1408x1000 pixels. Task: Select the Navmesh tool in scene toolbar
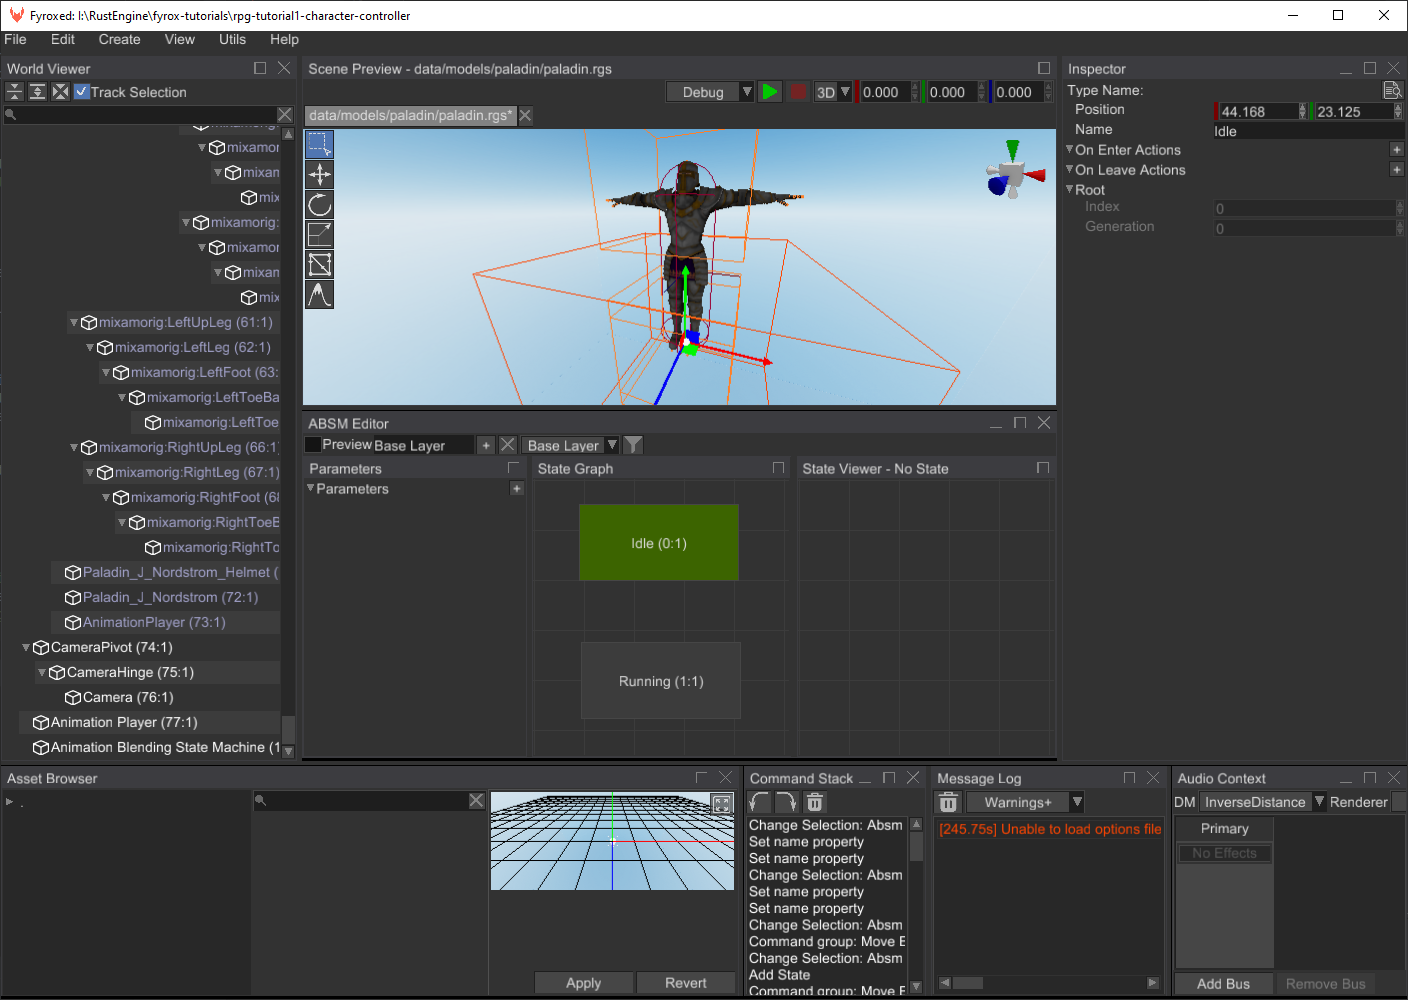pyautogui.click(x=319, y=265)
